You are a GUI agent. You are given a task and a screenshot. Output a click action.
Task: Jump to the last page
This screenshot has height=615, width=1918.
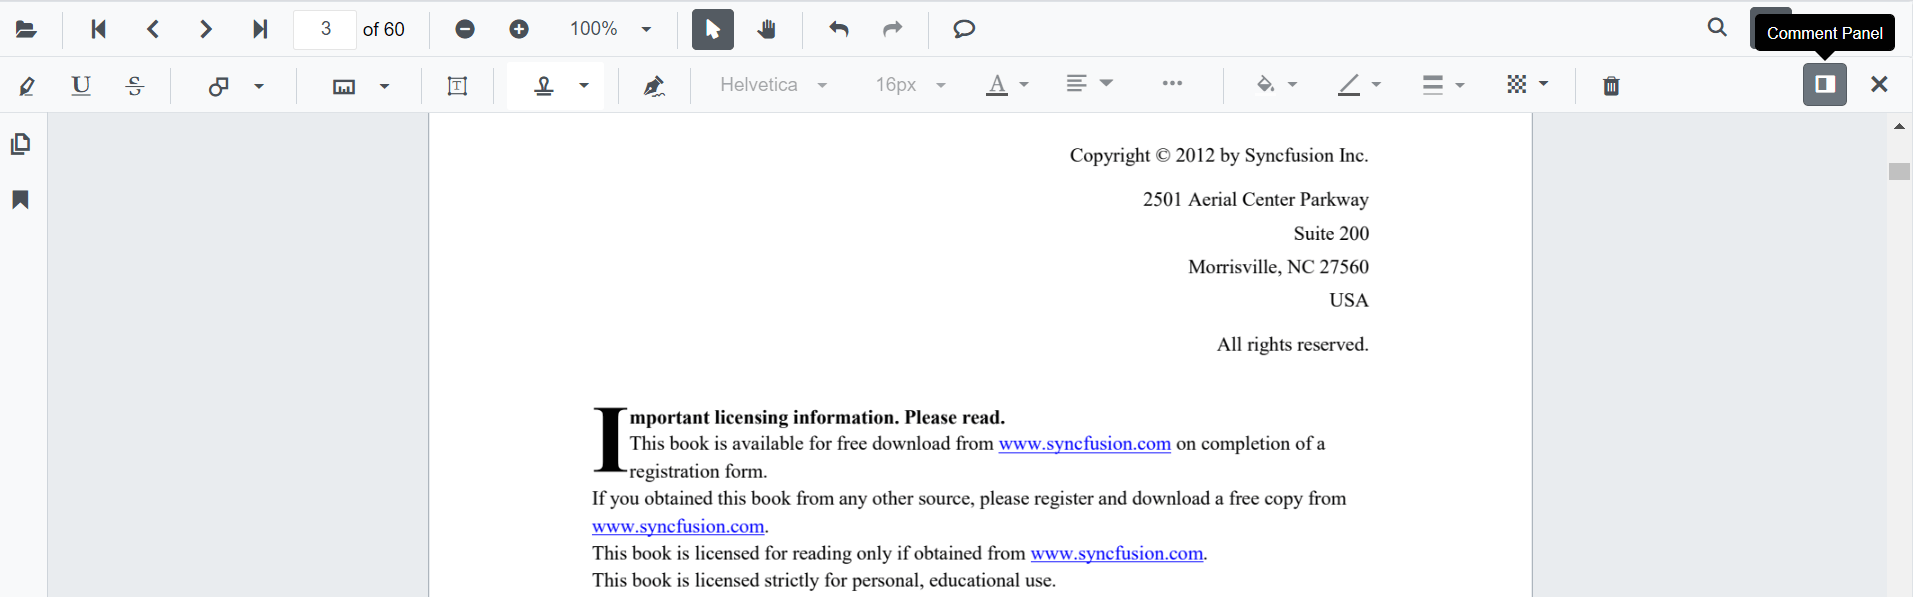pos(260,29)
